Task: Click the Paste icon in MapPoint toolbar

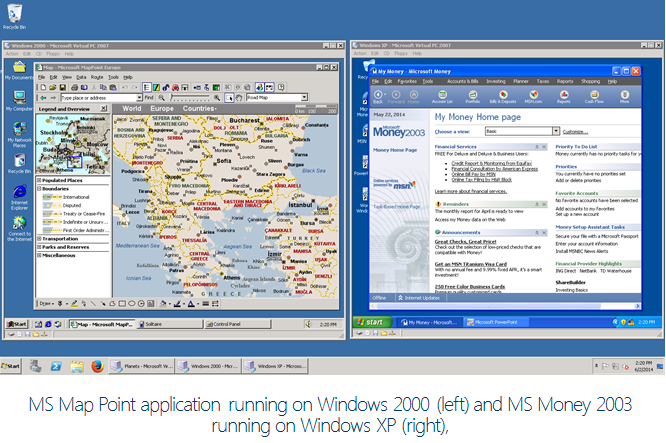Action: pyautogui.click(x=113, y=87)
